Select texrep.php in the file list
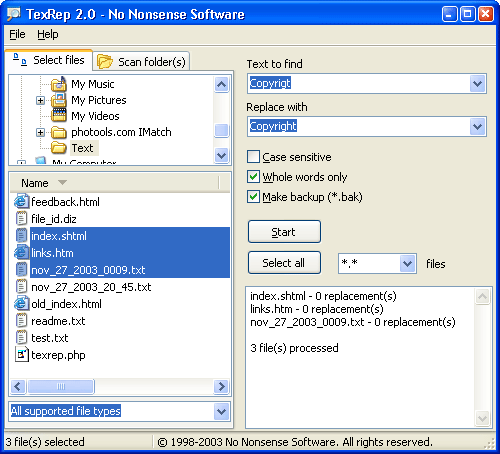 coord(58,355)
